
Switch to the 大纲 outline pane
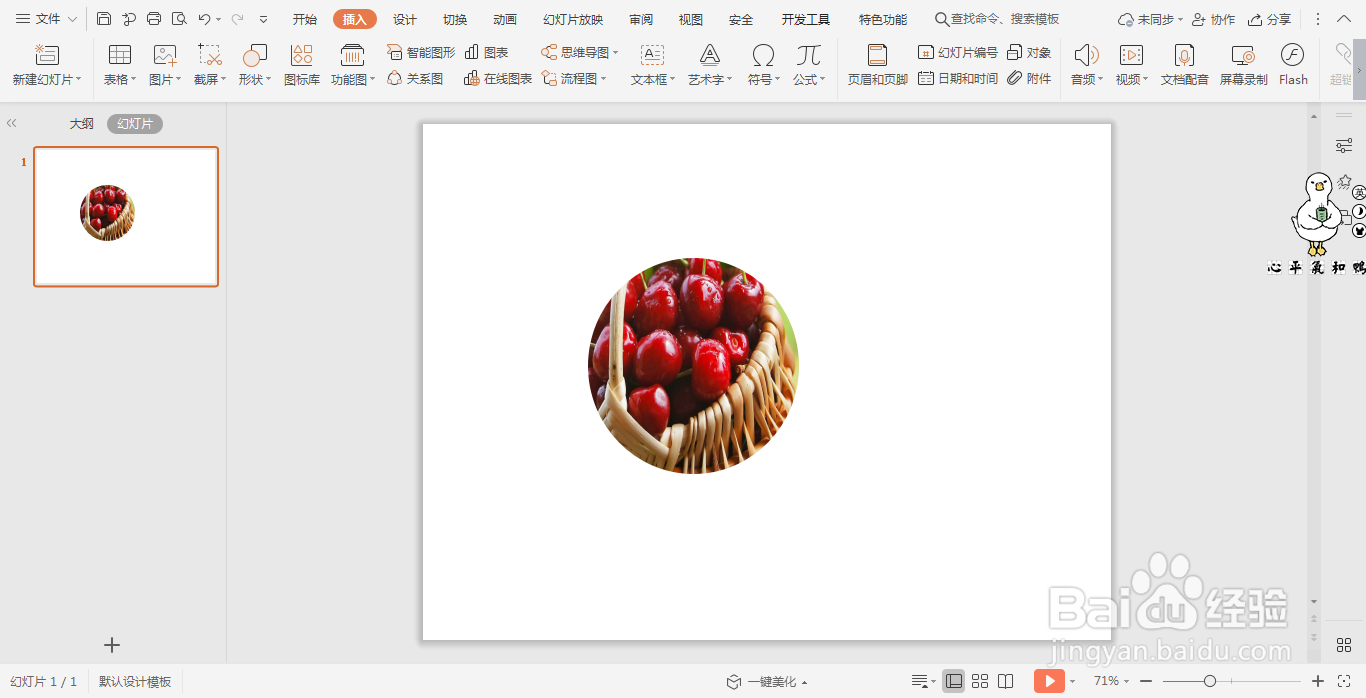click(x=81, y=124)
